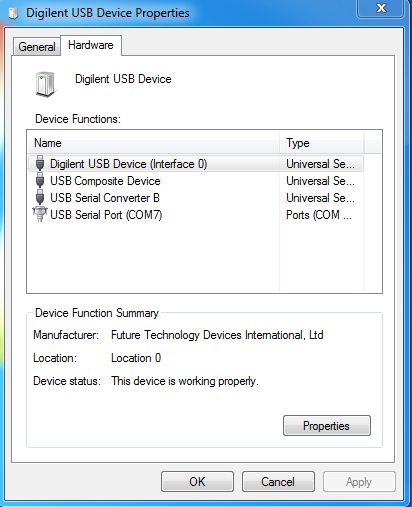Click the title bar device icon

(x=13, y=13)
